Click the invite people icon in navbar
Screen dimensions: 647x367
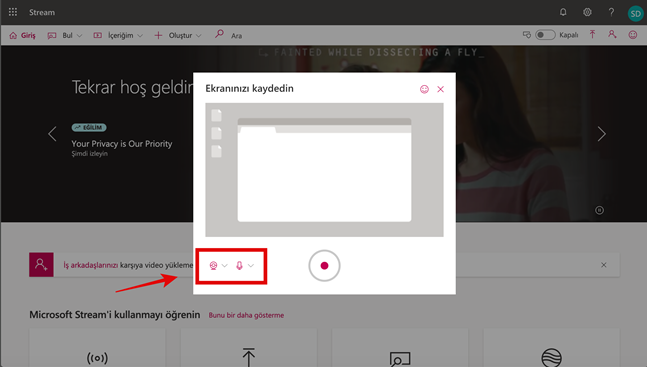pyautogui.click(x=612, y=35)
